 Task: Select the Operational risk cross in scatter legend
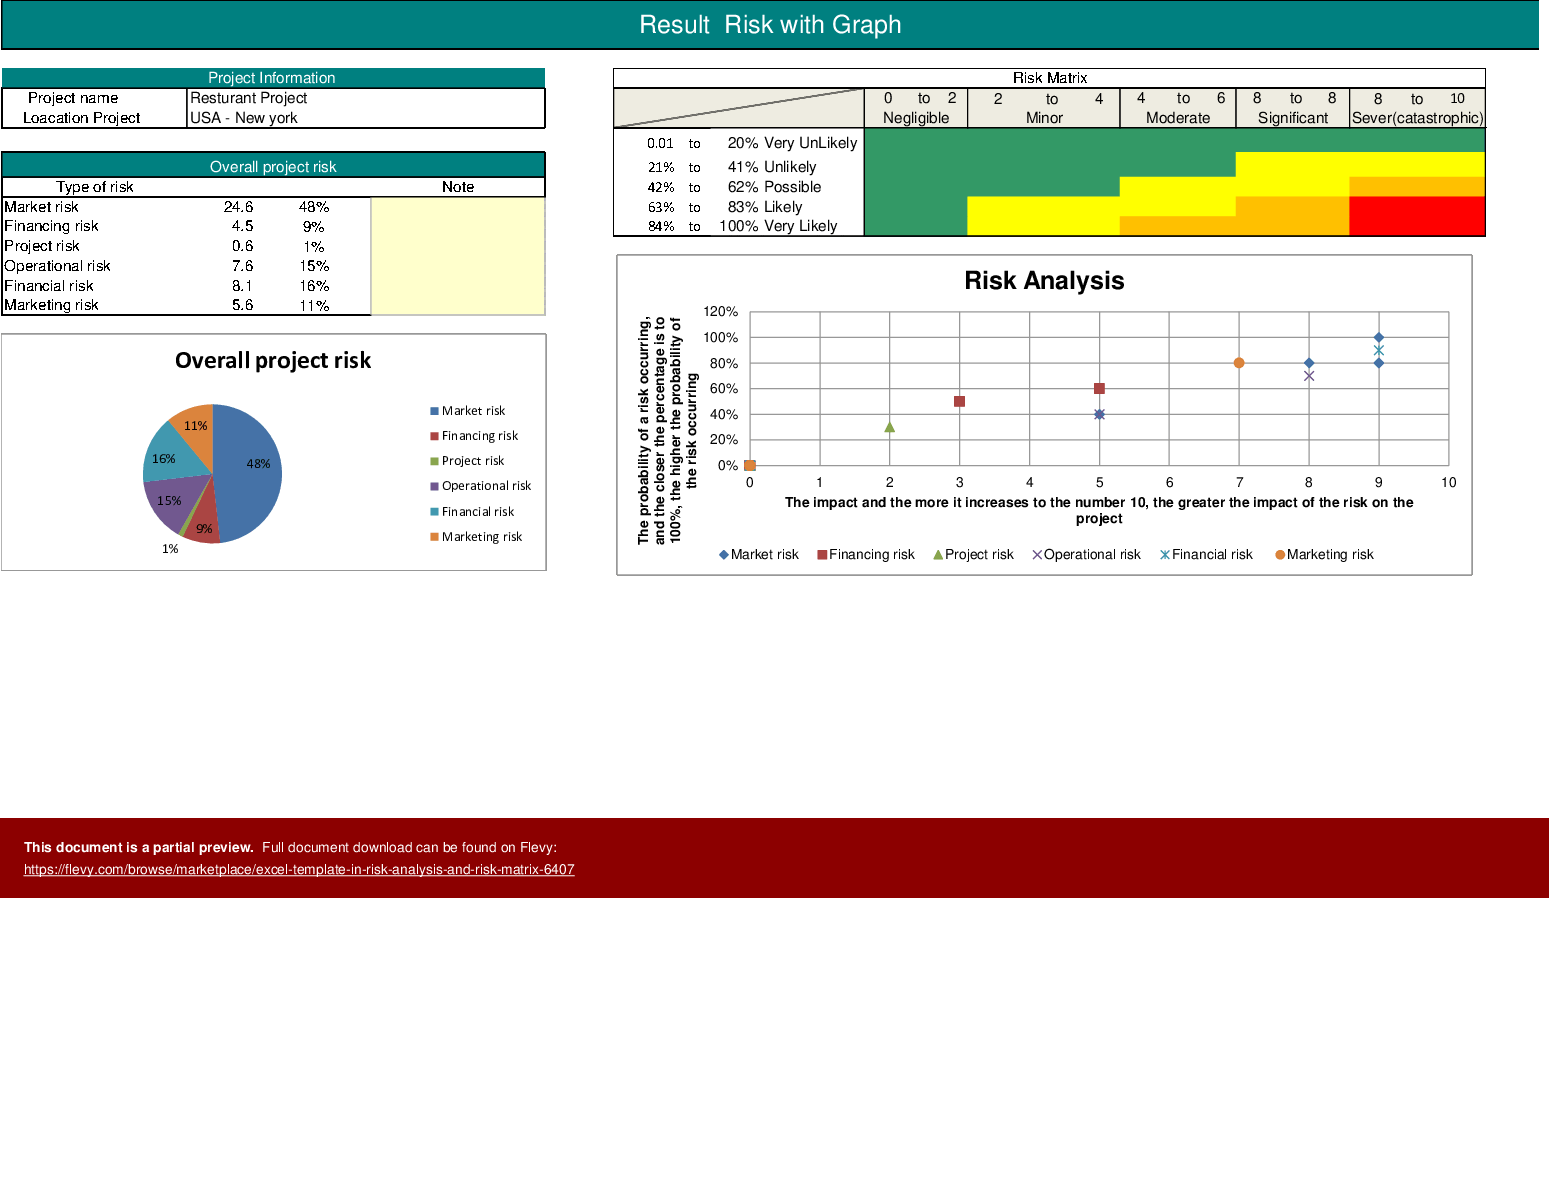1037,555
